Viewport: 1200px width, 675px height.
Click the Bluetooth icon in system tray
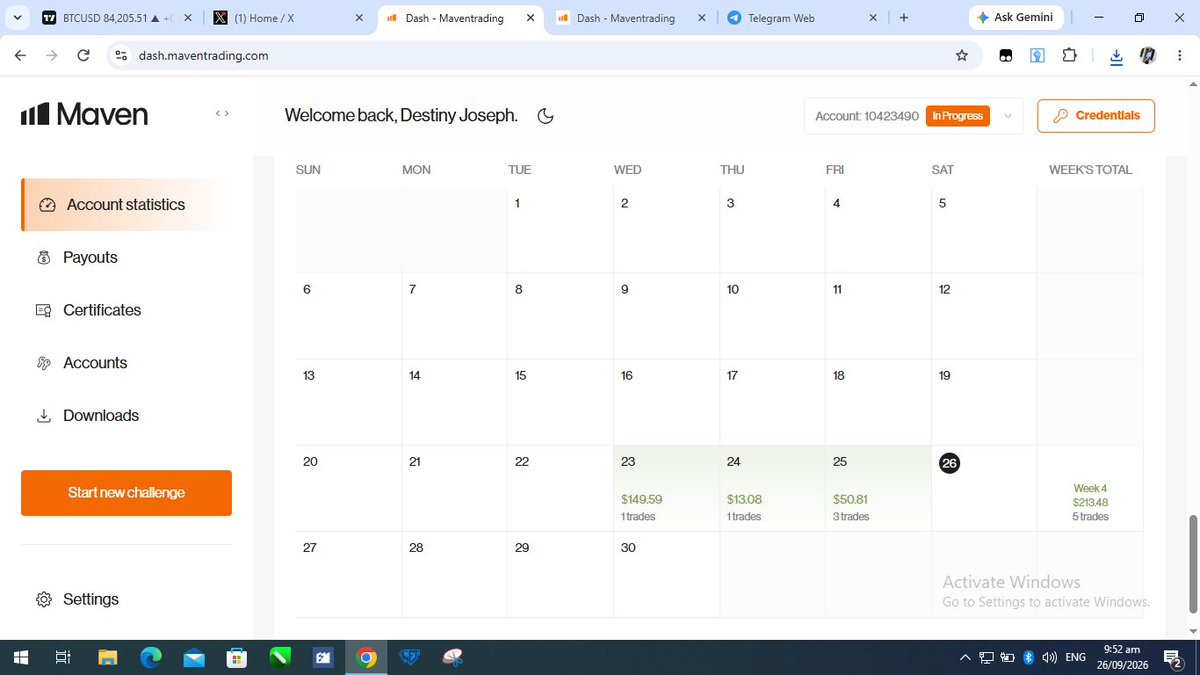pyautogui.click(x=1028, y=658)
